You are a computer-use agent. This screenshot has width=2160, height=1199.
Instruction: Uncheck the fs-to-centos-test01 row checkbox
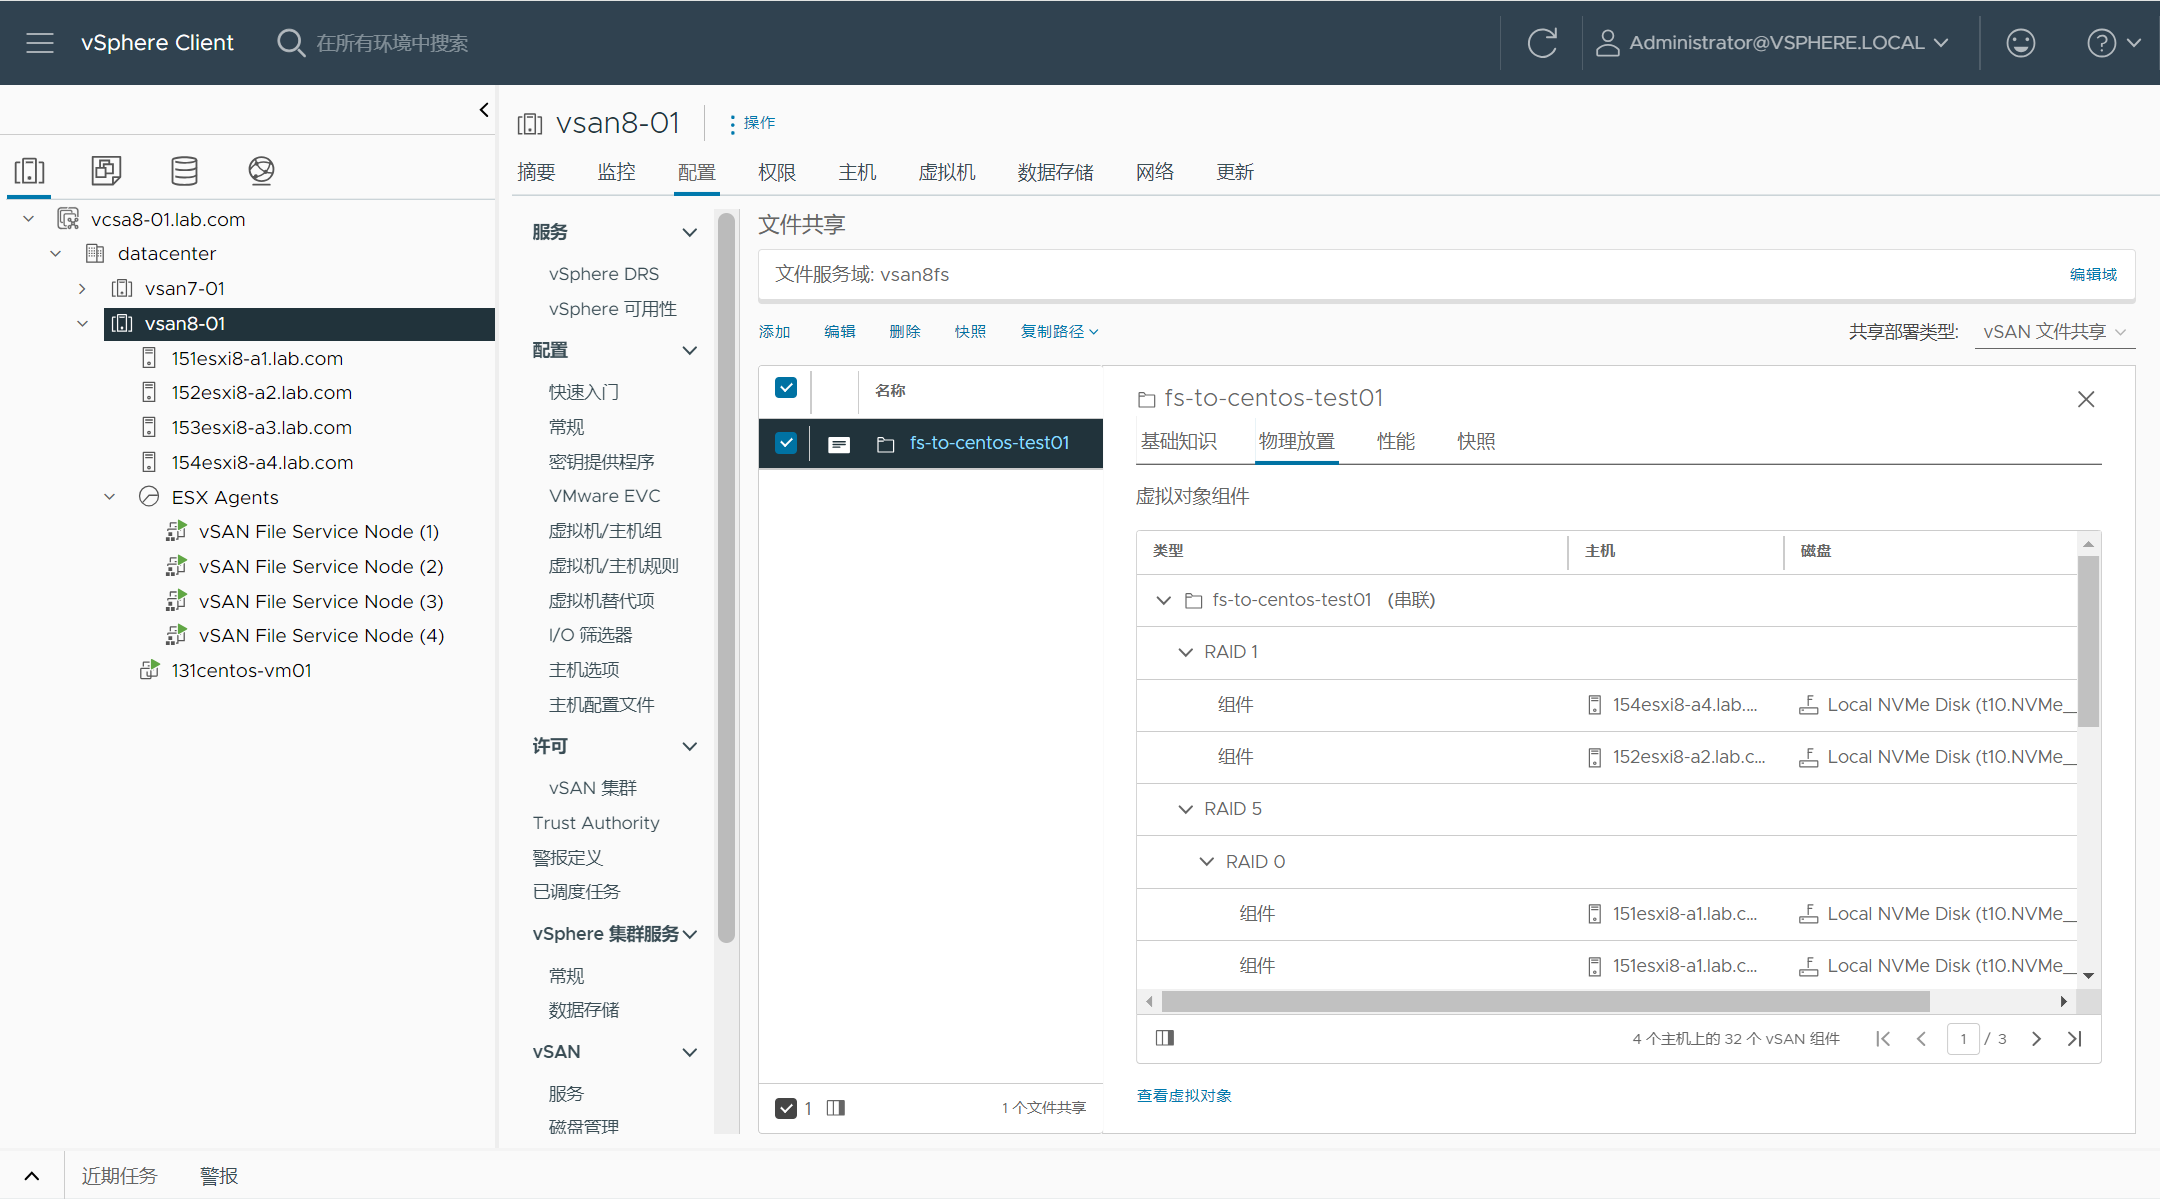(786, 443)
